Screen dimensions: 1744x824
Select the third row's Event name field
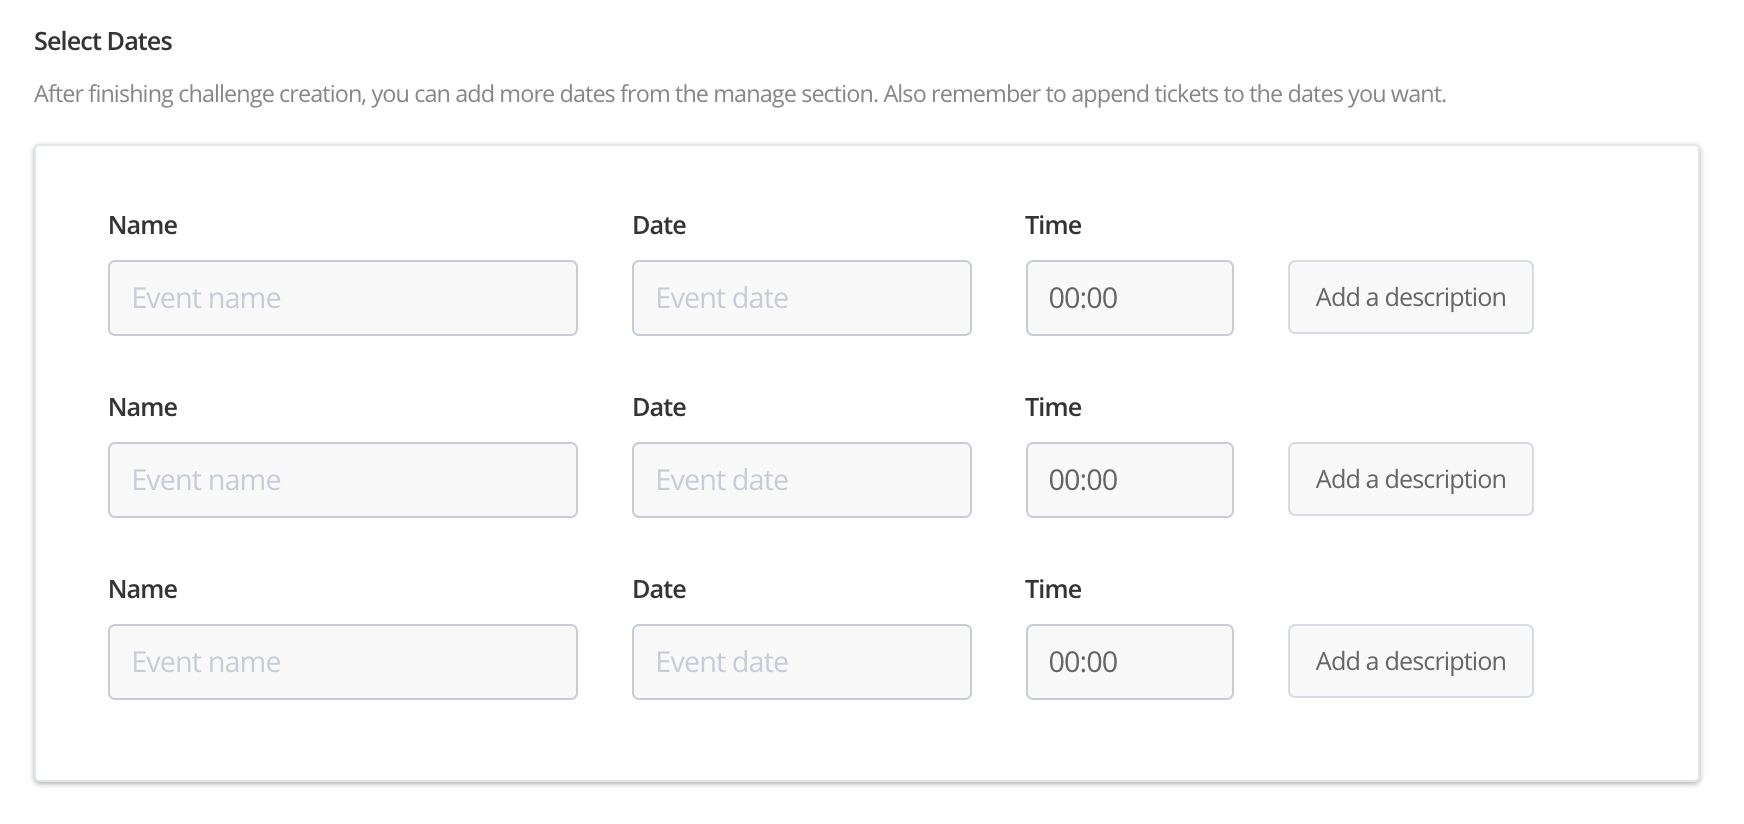(x=342, y=662)
